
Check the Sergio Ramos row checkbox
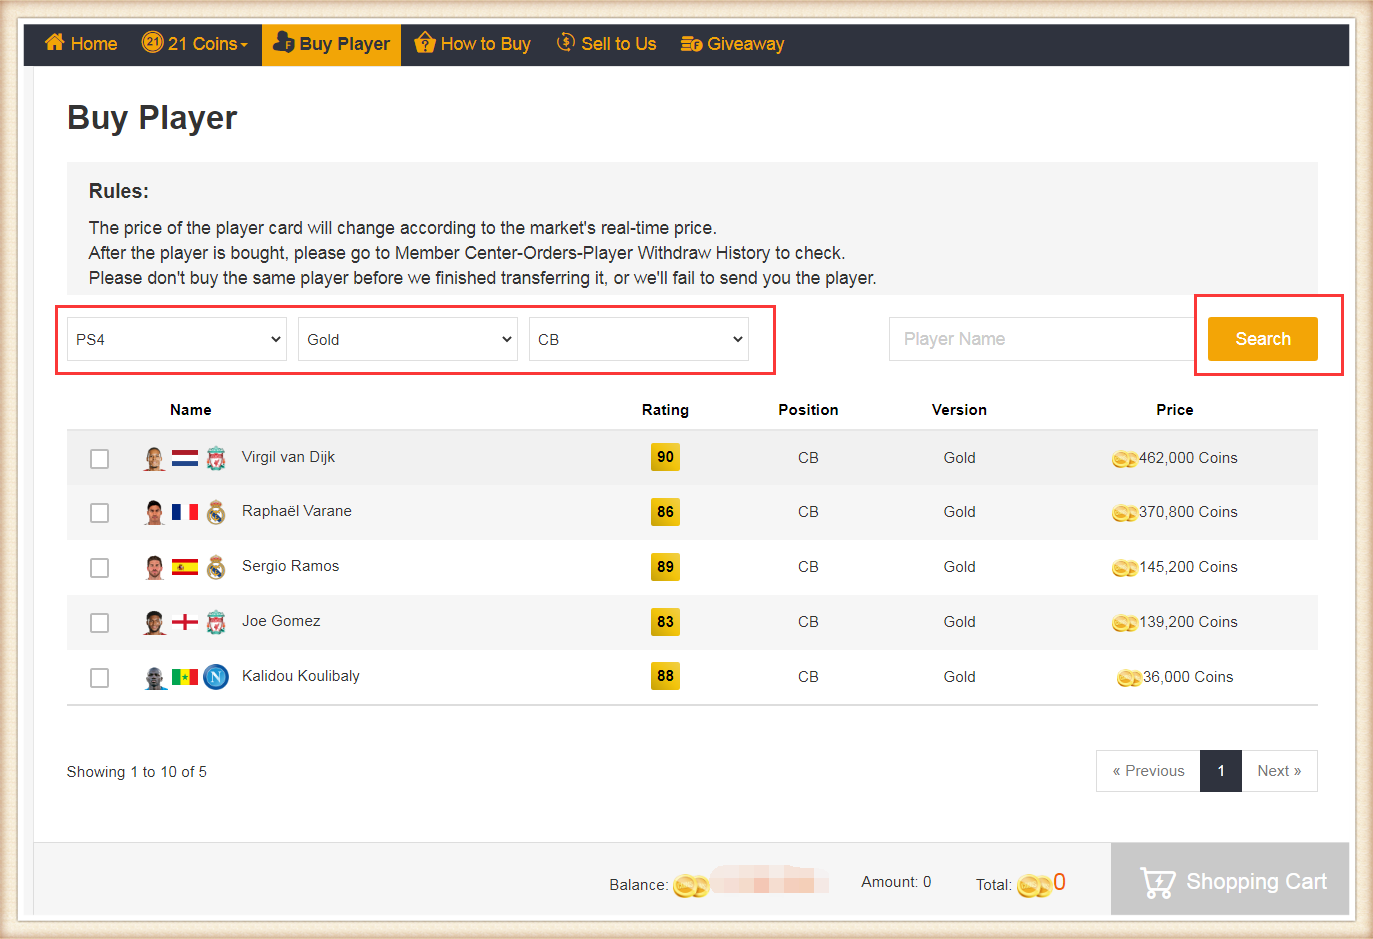[x=99, y=567]
